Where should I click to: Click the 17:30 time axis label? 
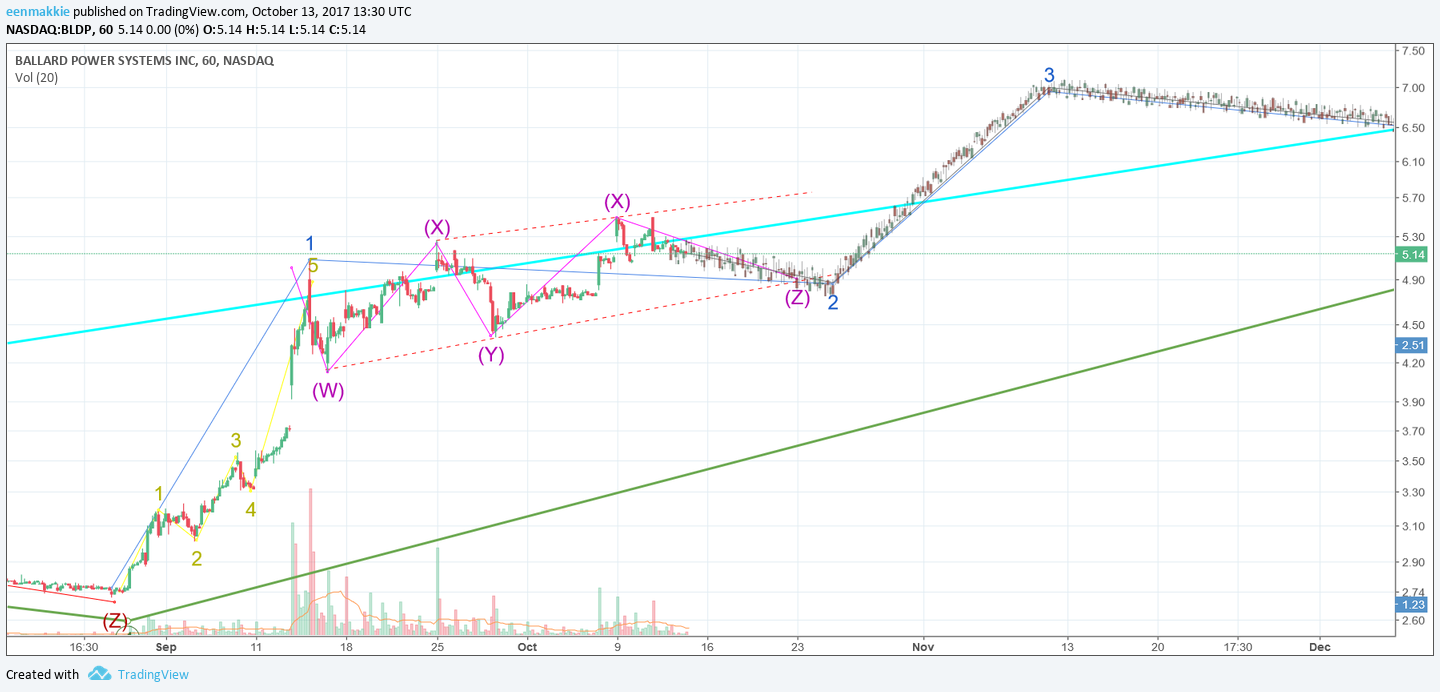[x=1238, y=647]
